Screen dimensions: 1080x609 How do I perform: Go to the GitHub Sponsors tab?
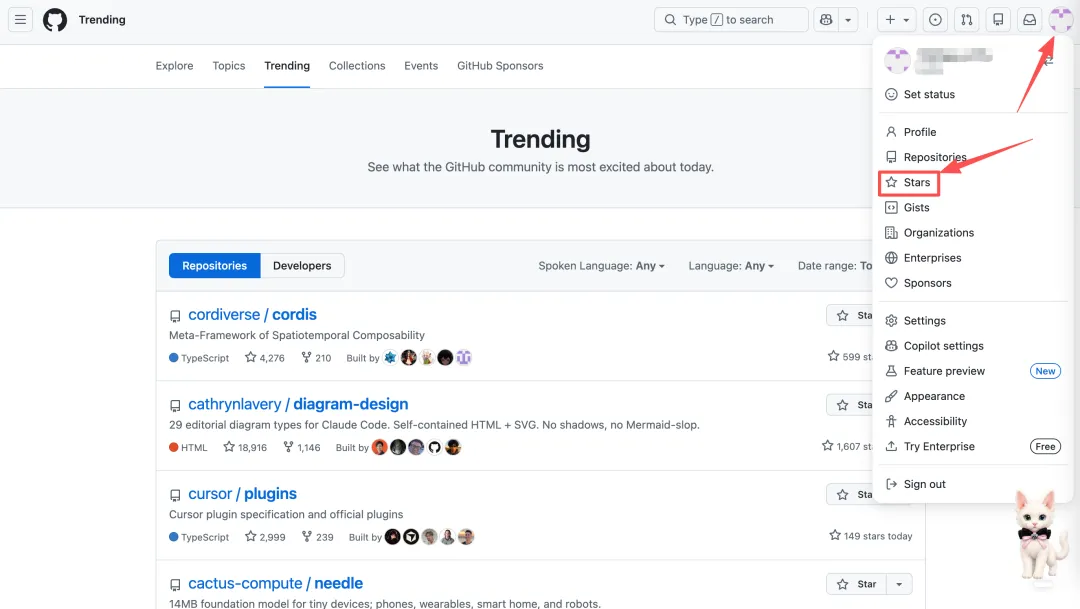click(x=500, y=65)
